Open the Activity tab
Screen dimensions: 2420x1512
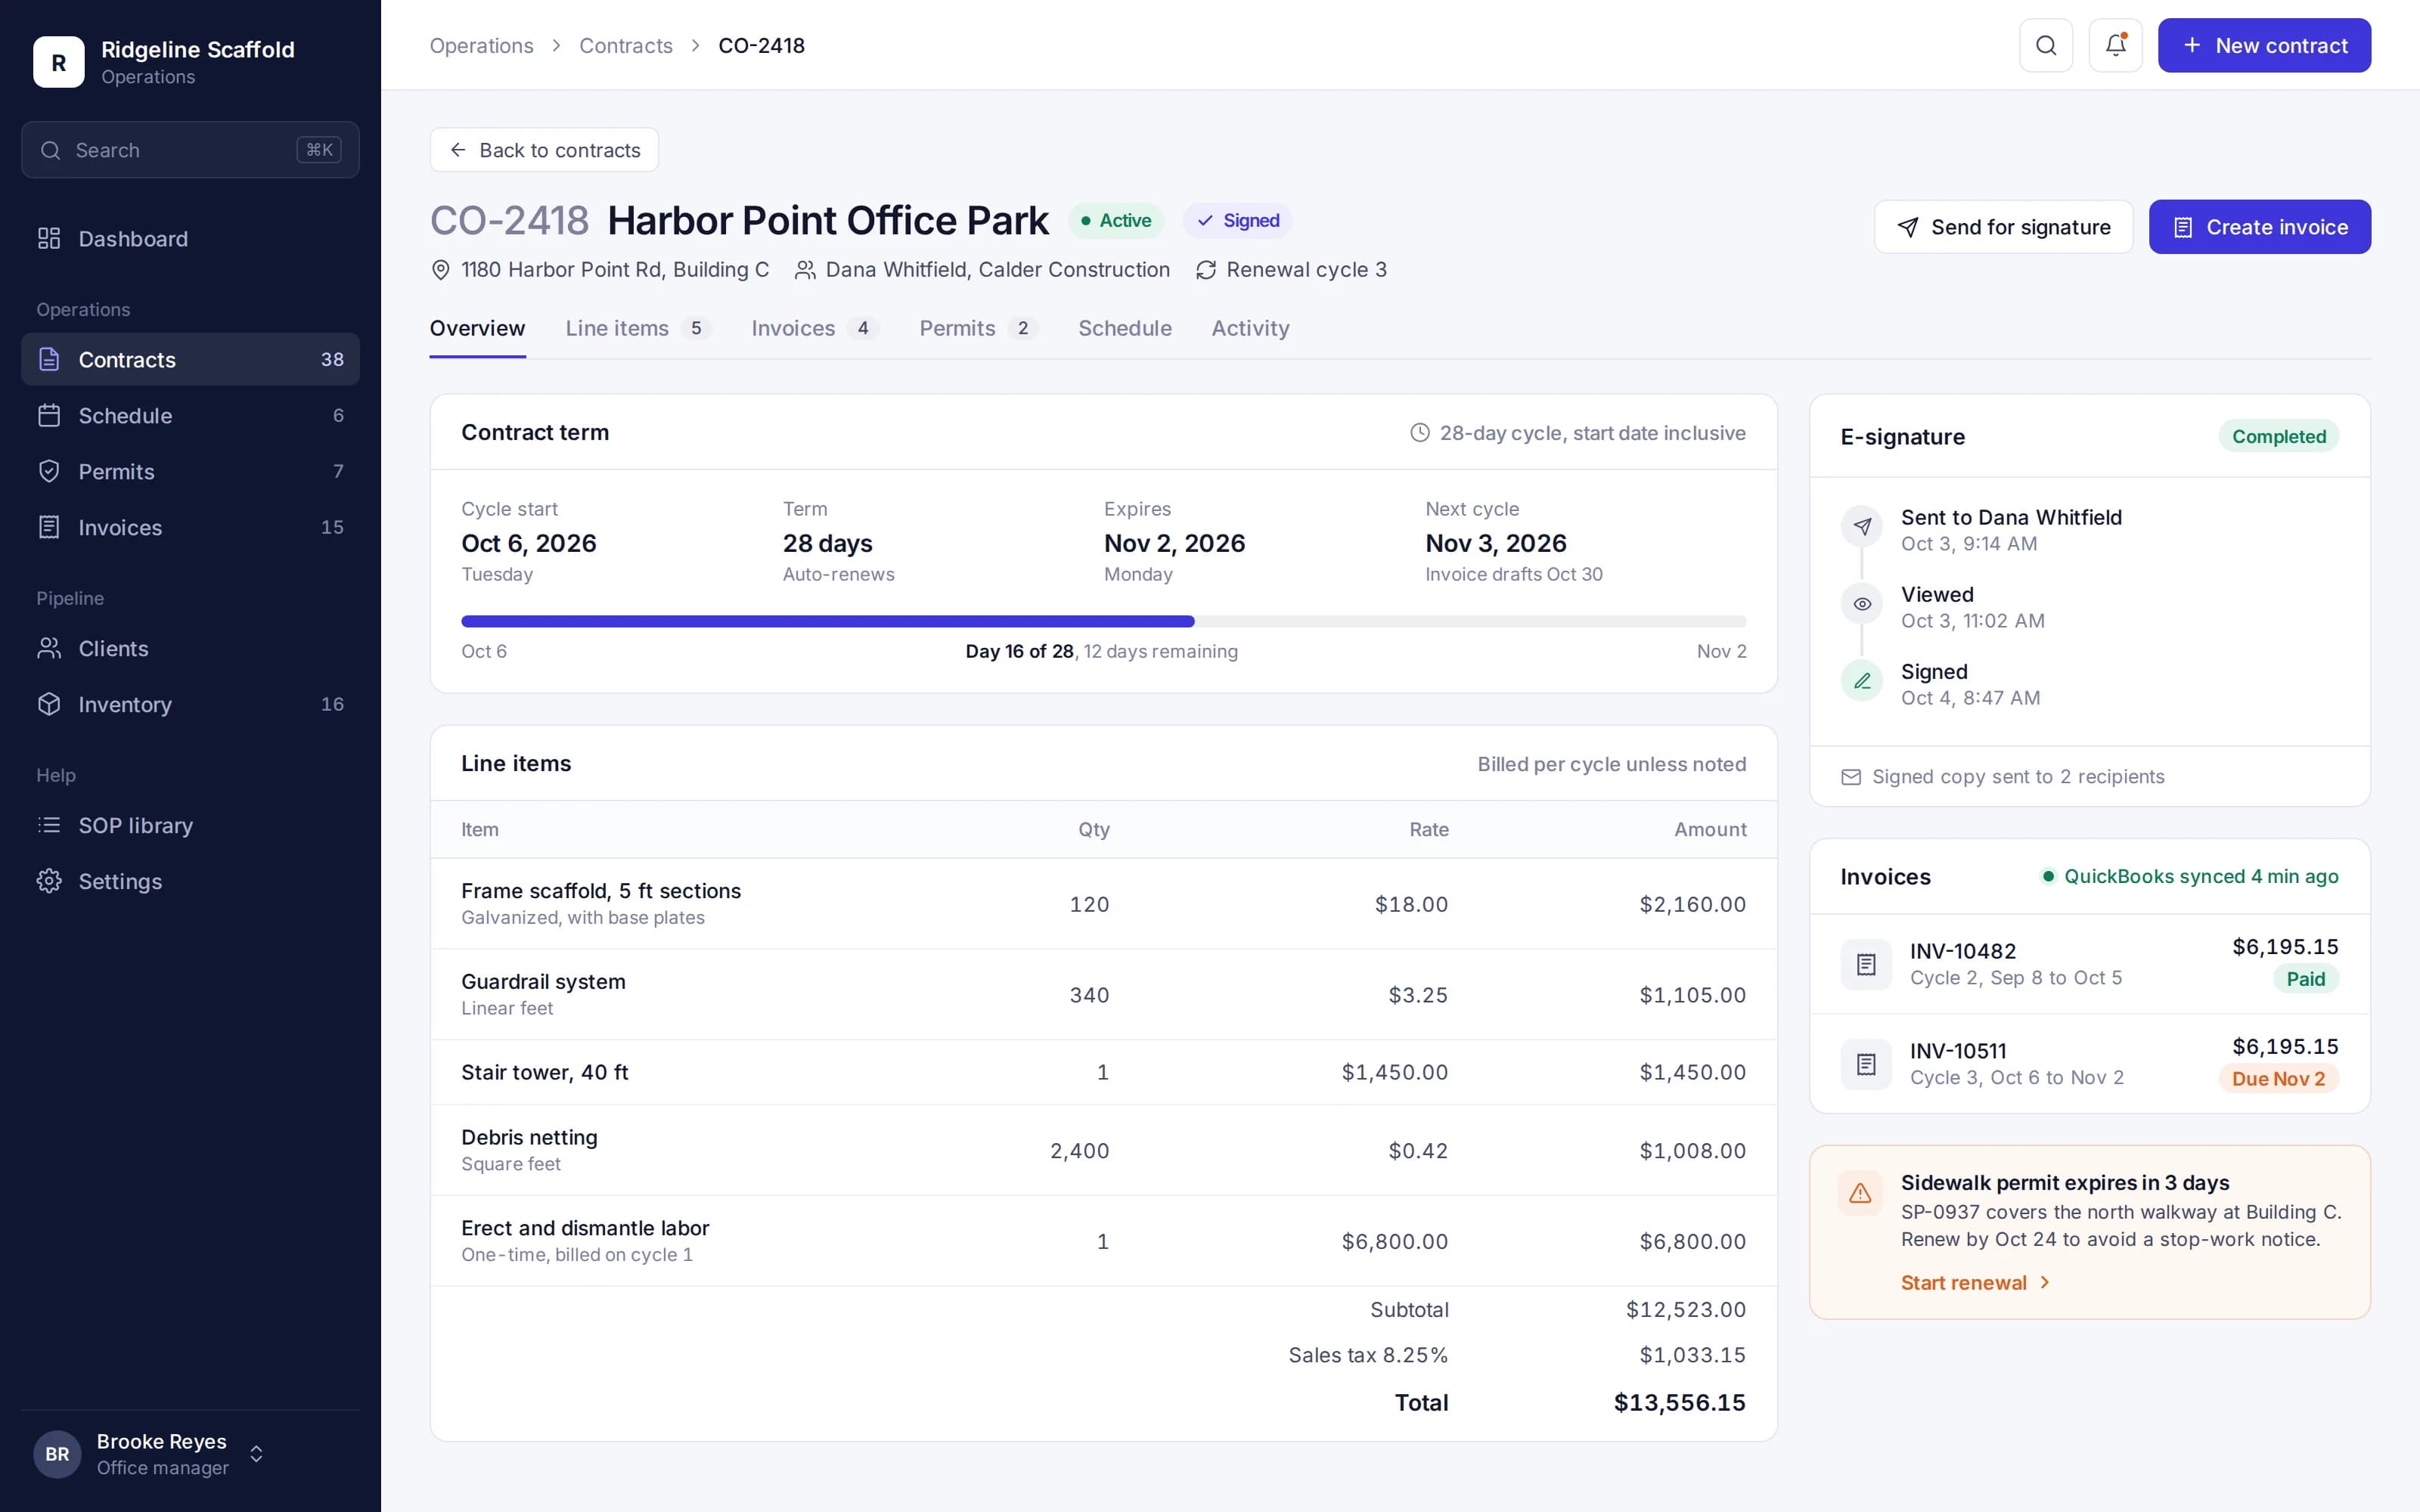tap(1250, 328)
